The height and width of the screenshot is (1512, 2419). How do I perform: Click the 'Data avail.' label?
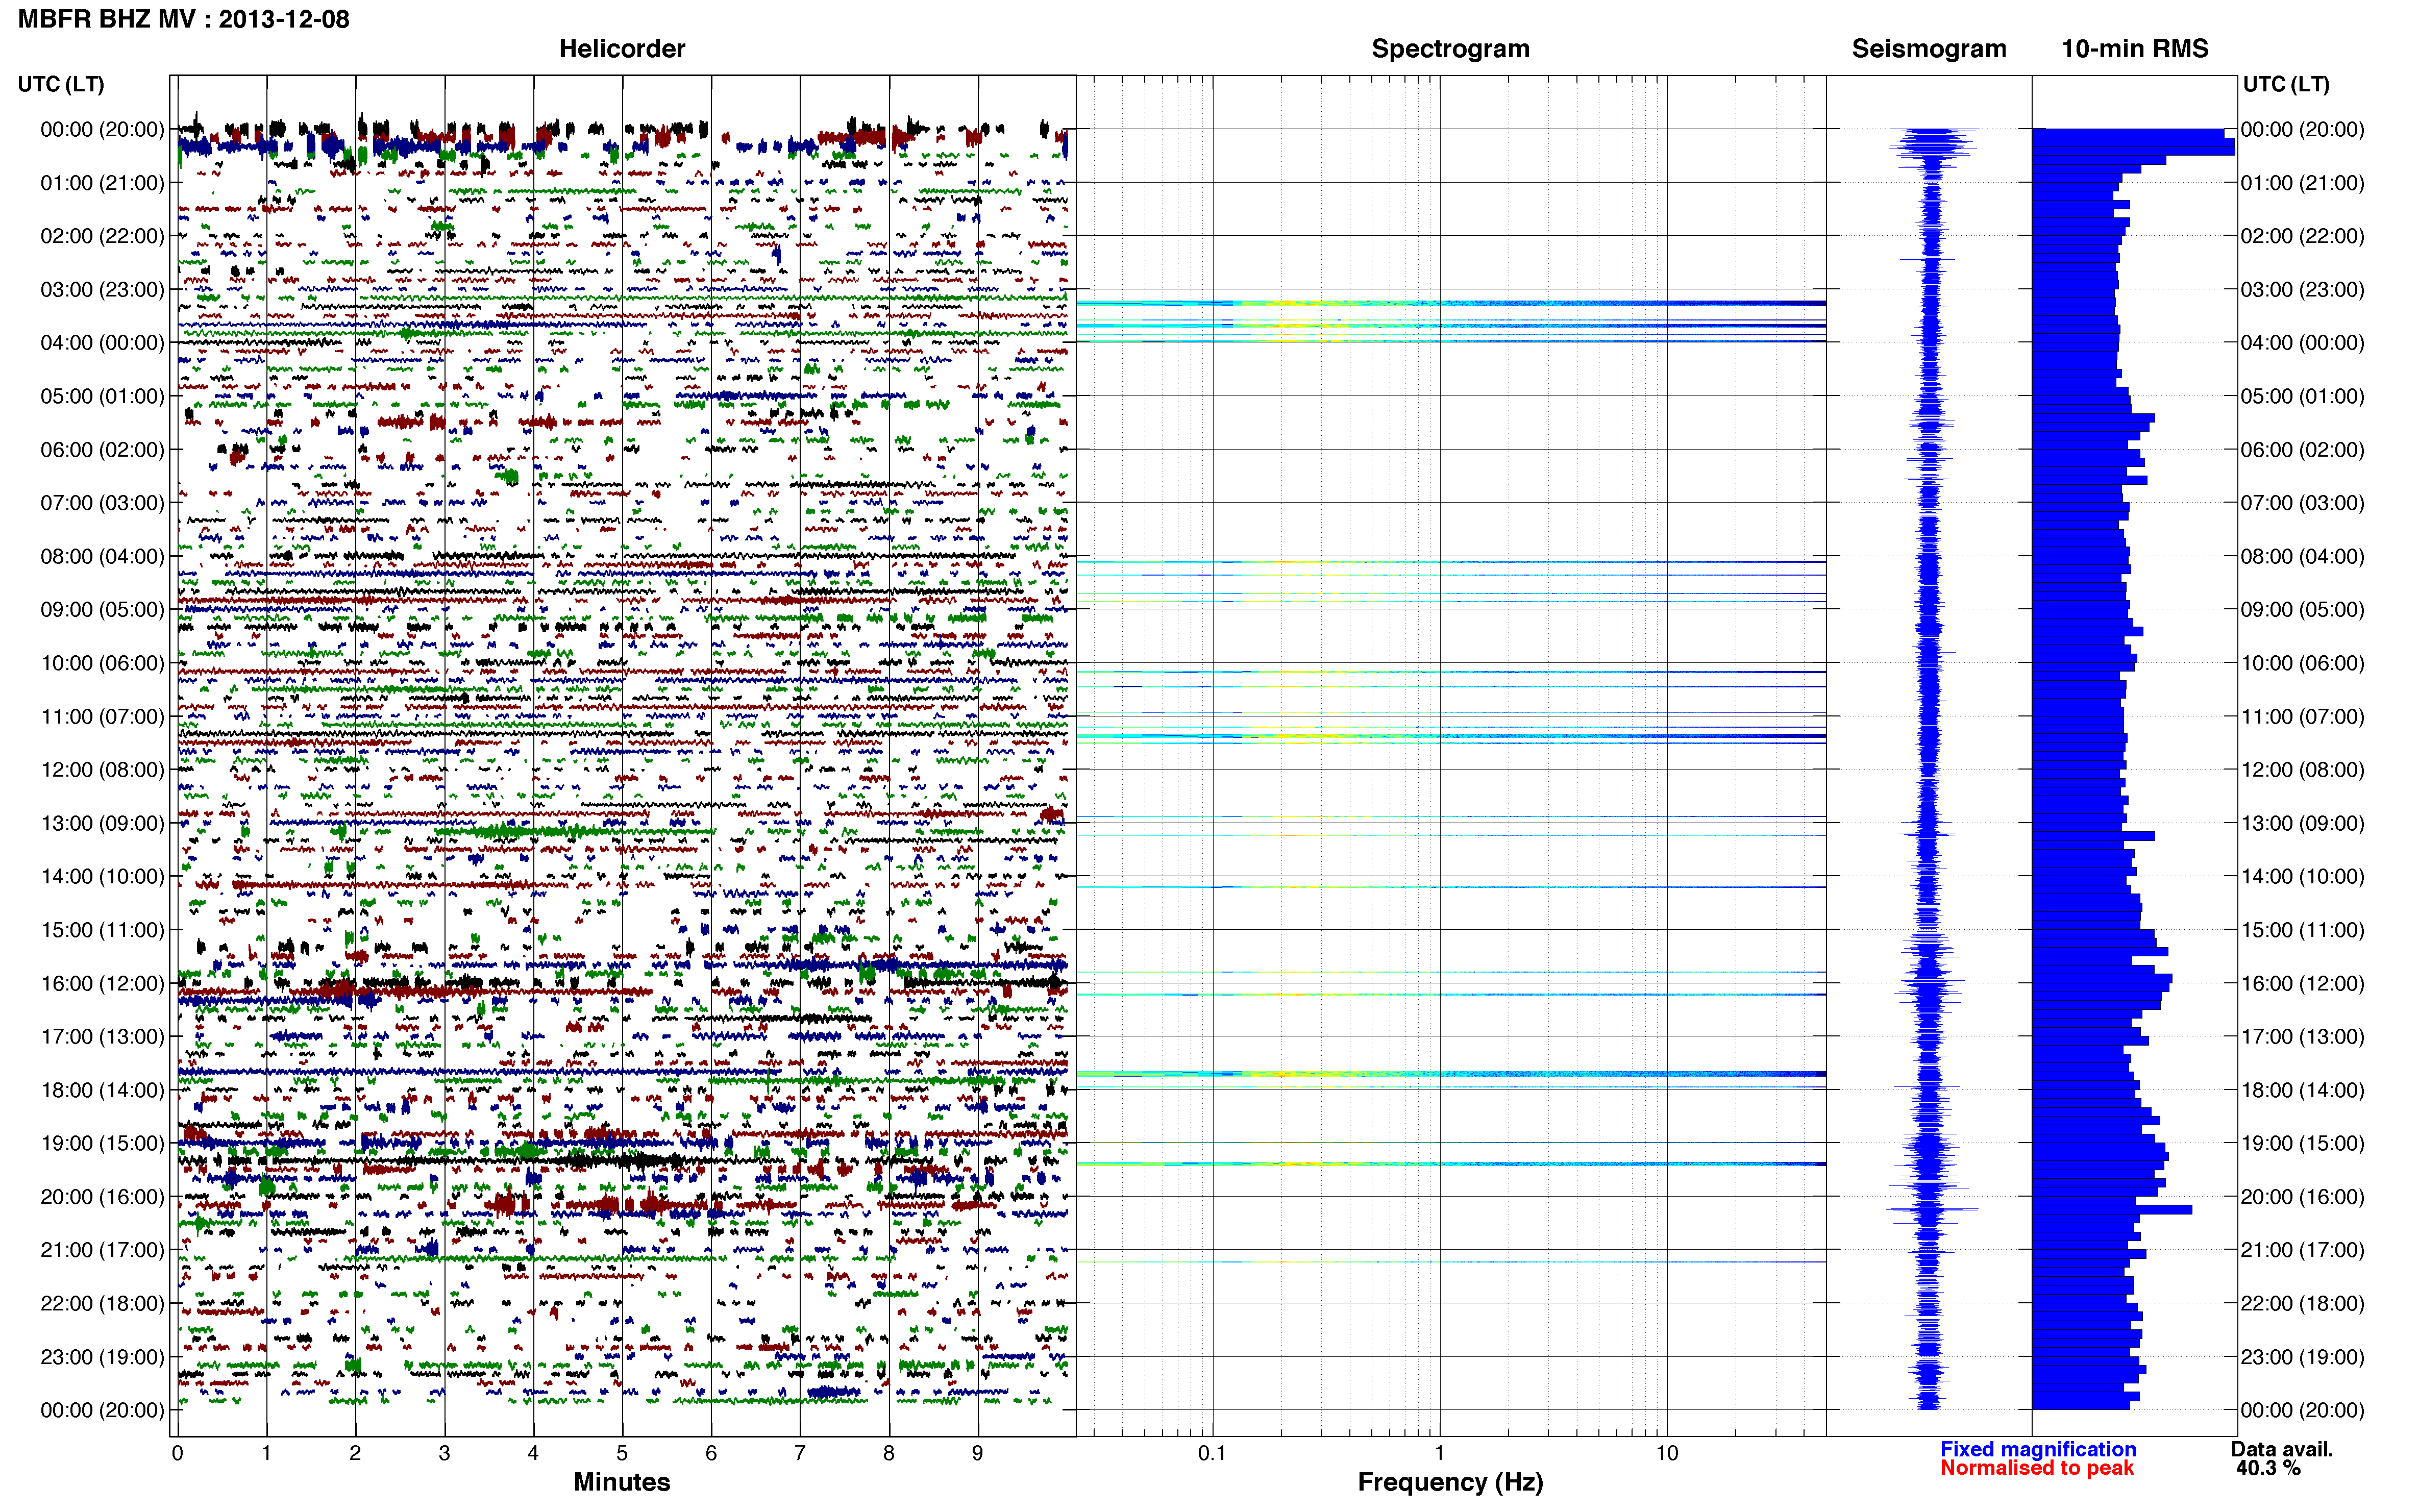(x=2282, y=1449)
